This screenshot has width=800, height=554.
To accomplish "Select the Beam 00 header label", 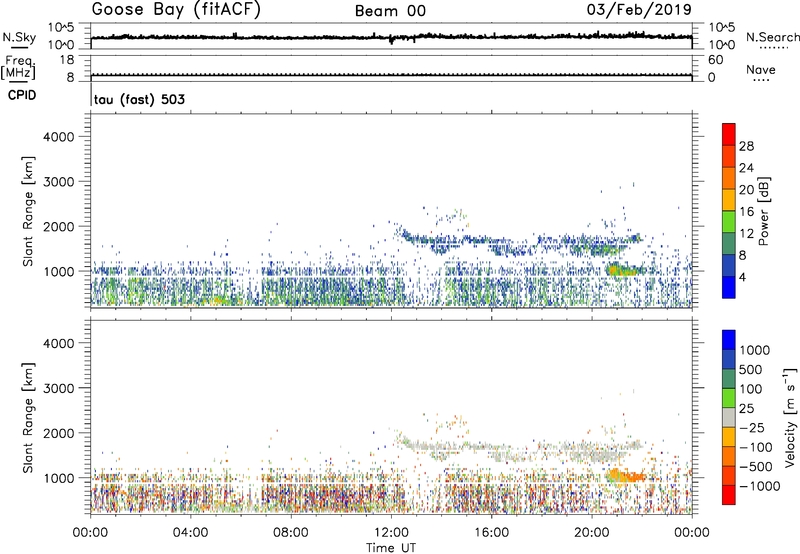I will pyautogui.click(x=390, y=11).
